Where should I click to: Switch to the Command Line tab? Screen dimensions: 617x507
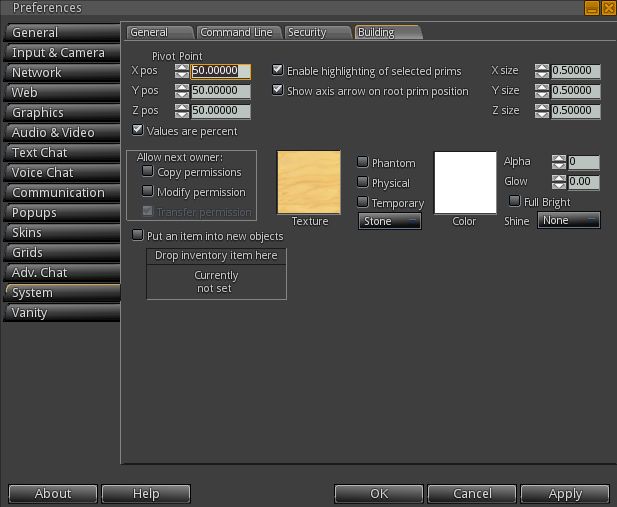click(236, 32)
